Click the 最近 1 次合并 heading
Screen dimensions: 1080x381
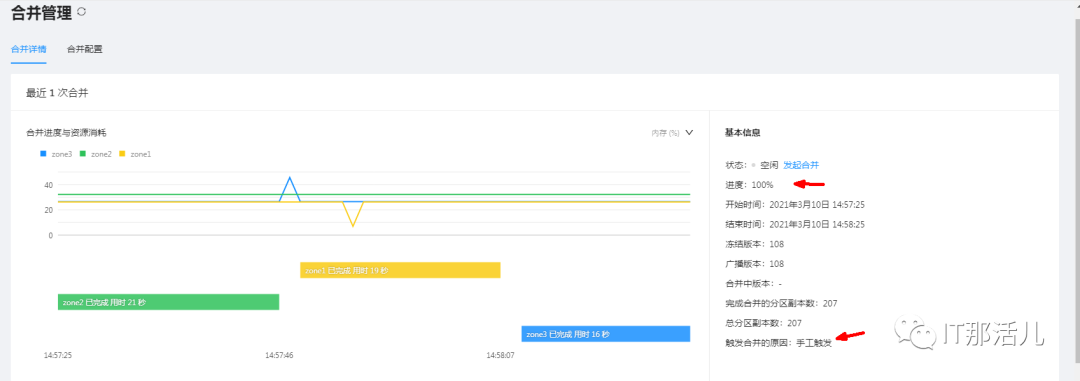(57, 92)
